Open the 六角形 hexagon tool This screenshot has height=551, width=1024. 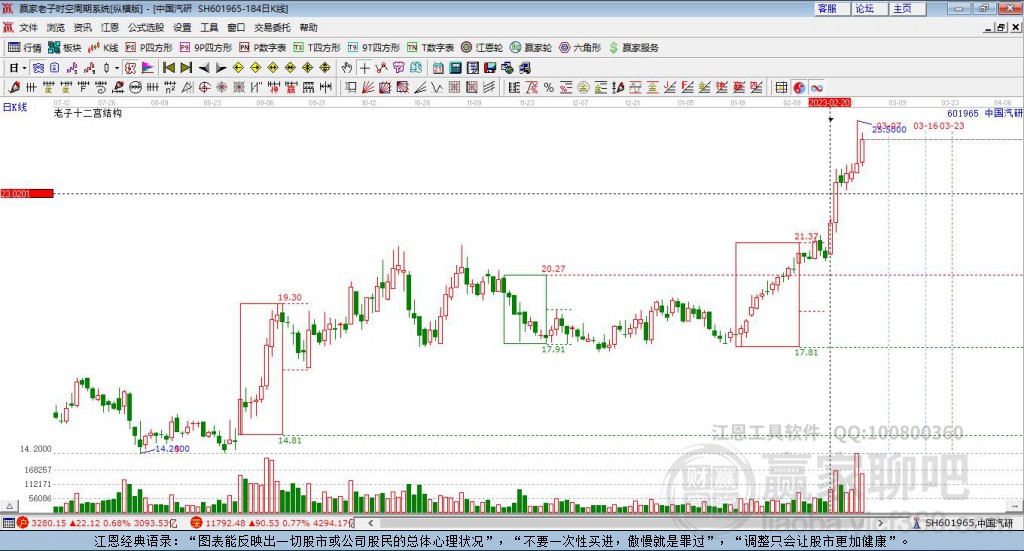click(580, 48)
